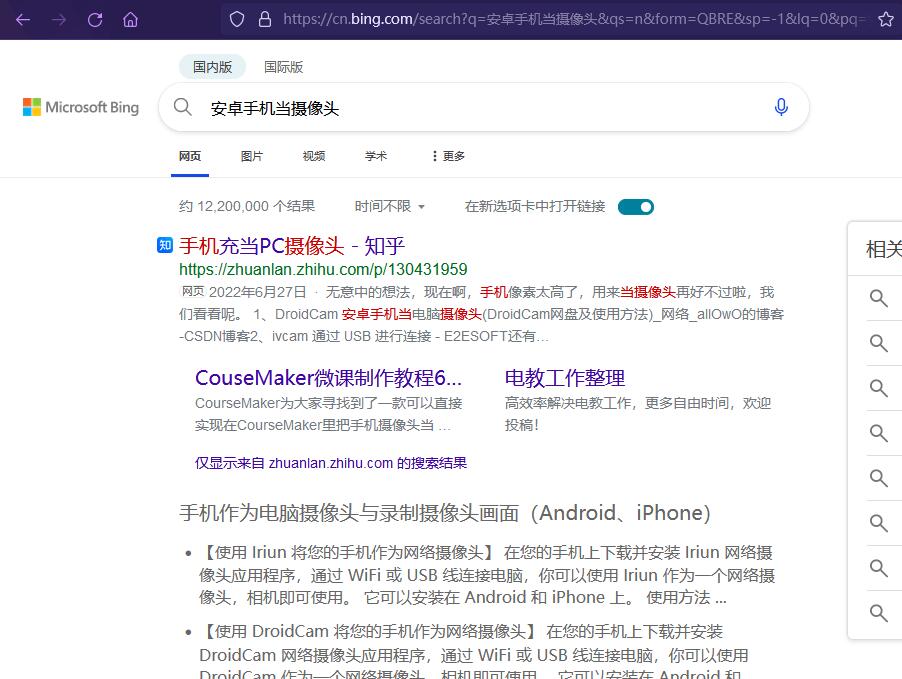The width and height of the screenshot is (902, 679).
Task: Click the 使用 Iriun bullet paragraph
Action: tap(487, 575)
